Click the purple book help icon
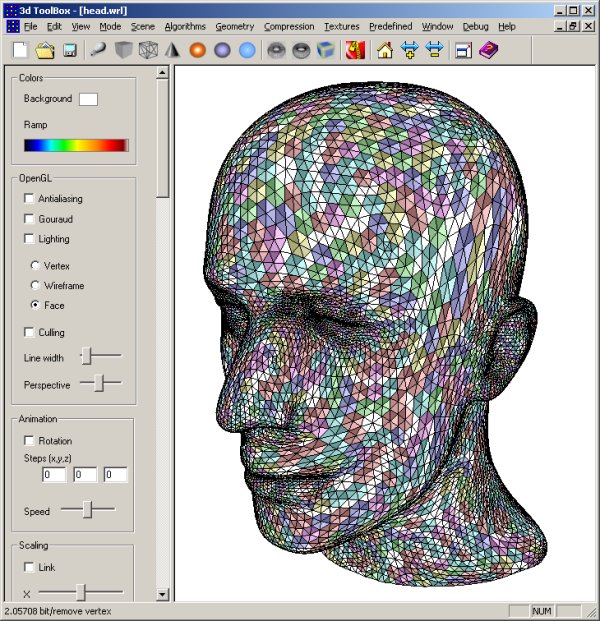Image resolution: width=600 pixels, height=621 pixels. 487,50
